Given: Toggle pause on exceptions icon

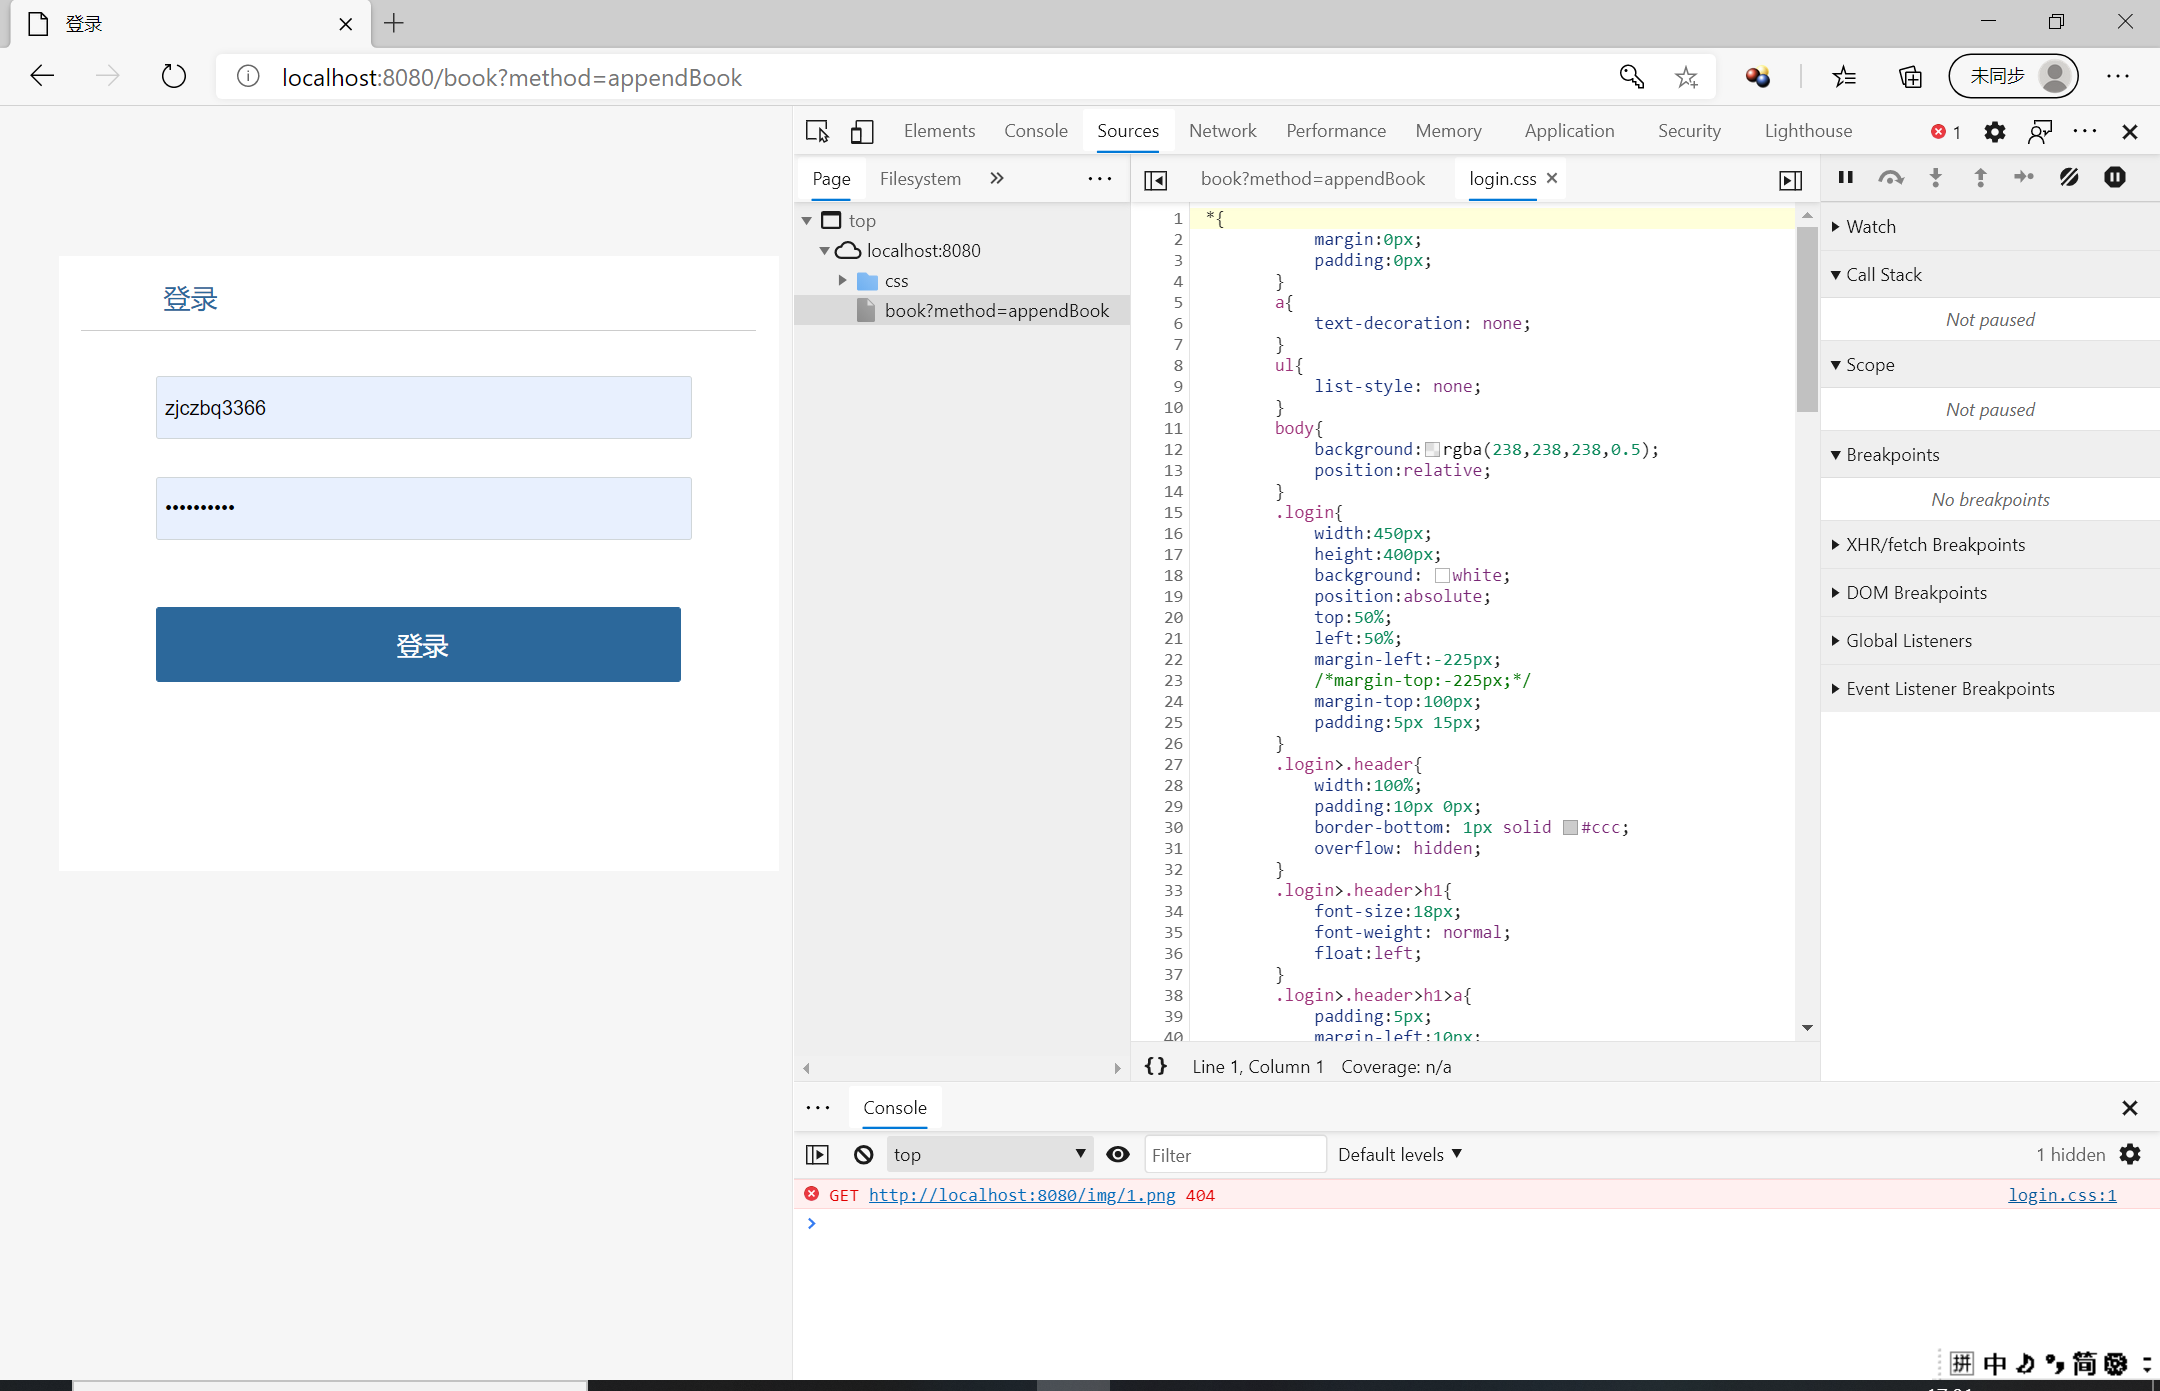Looking at the screenshot, I should pyautogui.click(x=2114, y=178).
